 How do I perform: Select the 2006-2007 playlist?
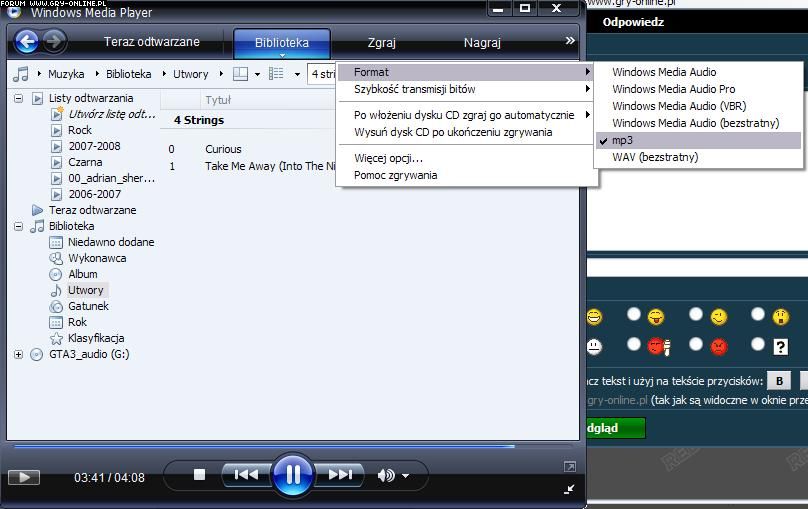pos(95,195)
